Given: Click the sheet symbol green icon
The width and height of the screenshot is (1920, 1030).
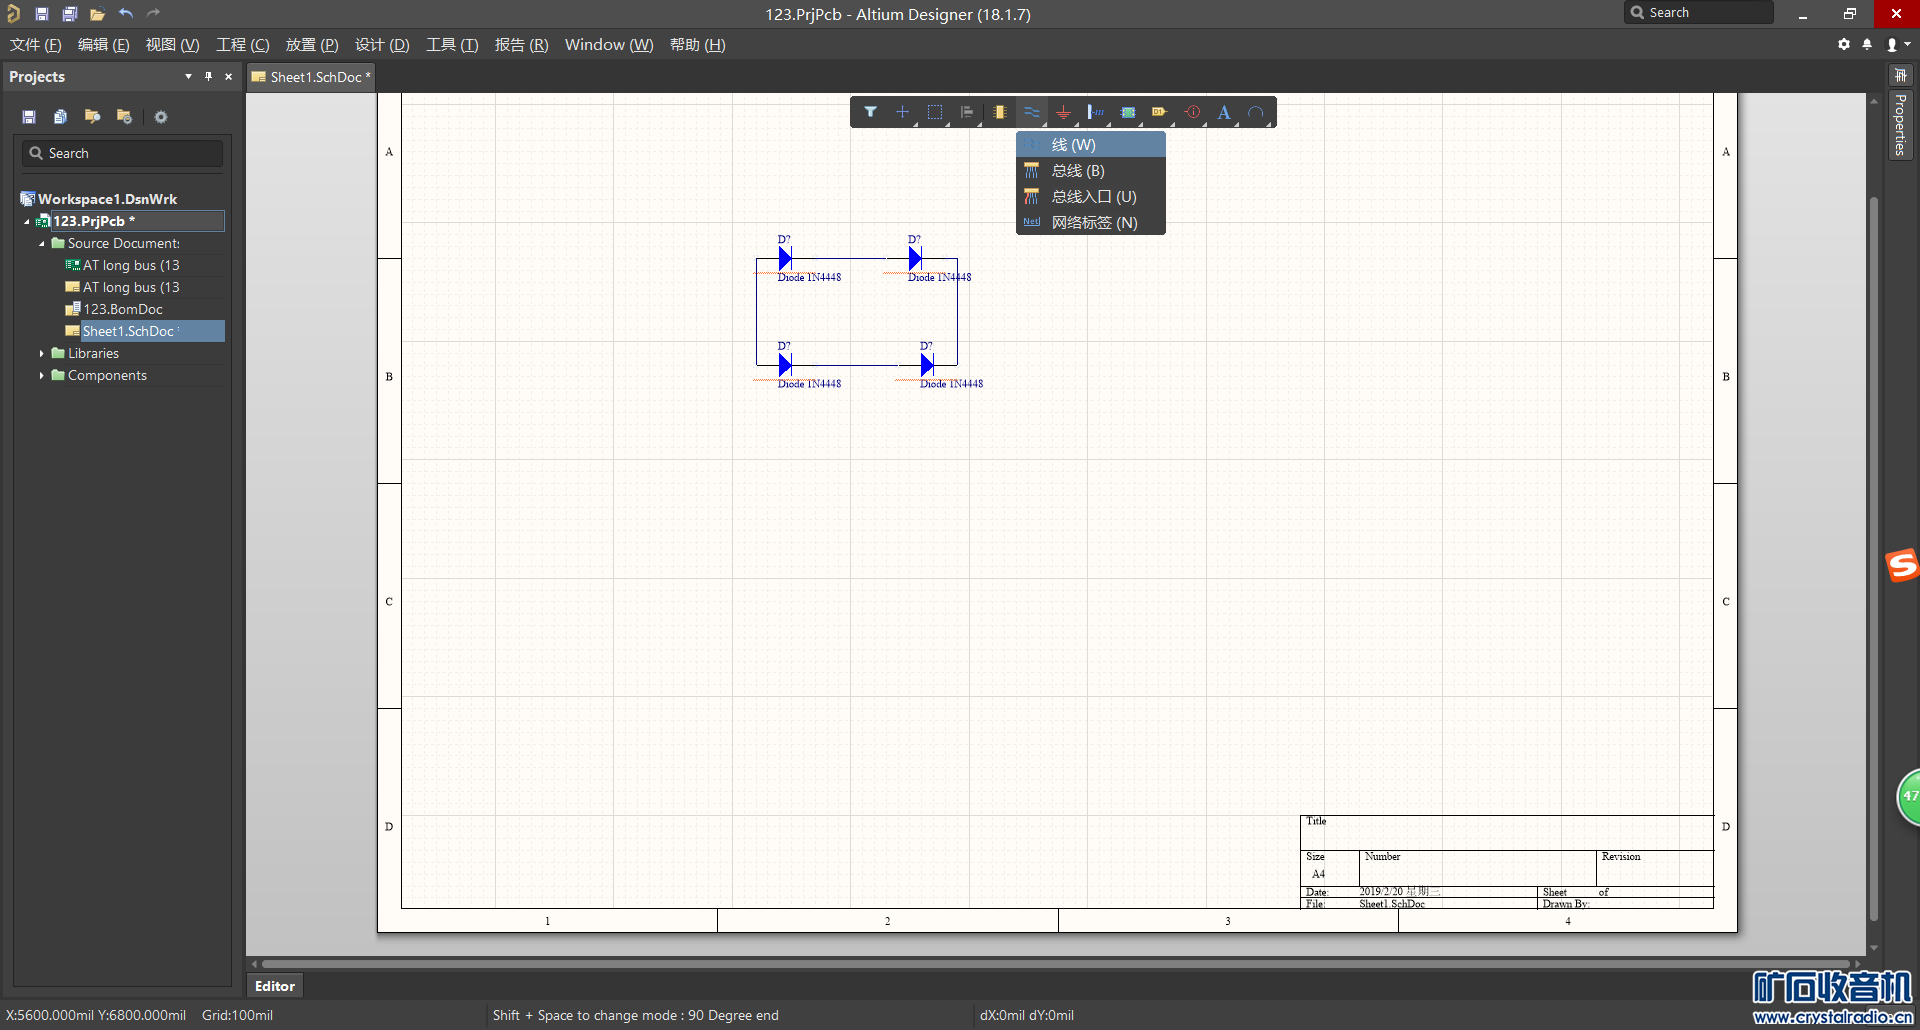Looking at the screenshot, I should (1128, 112).
